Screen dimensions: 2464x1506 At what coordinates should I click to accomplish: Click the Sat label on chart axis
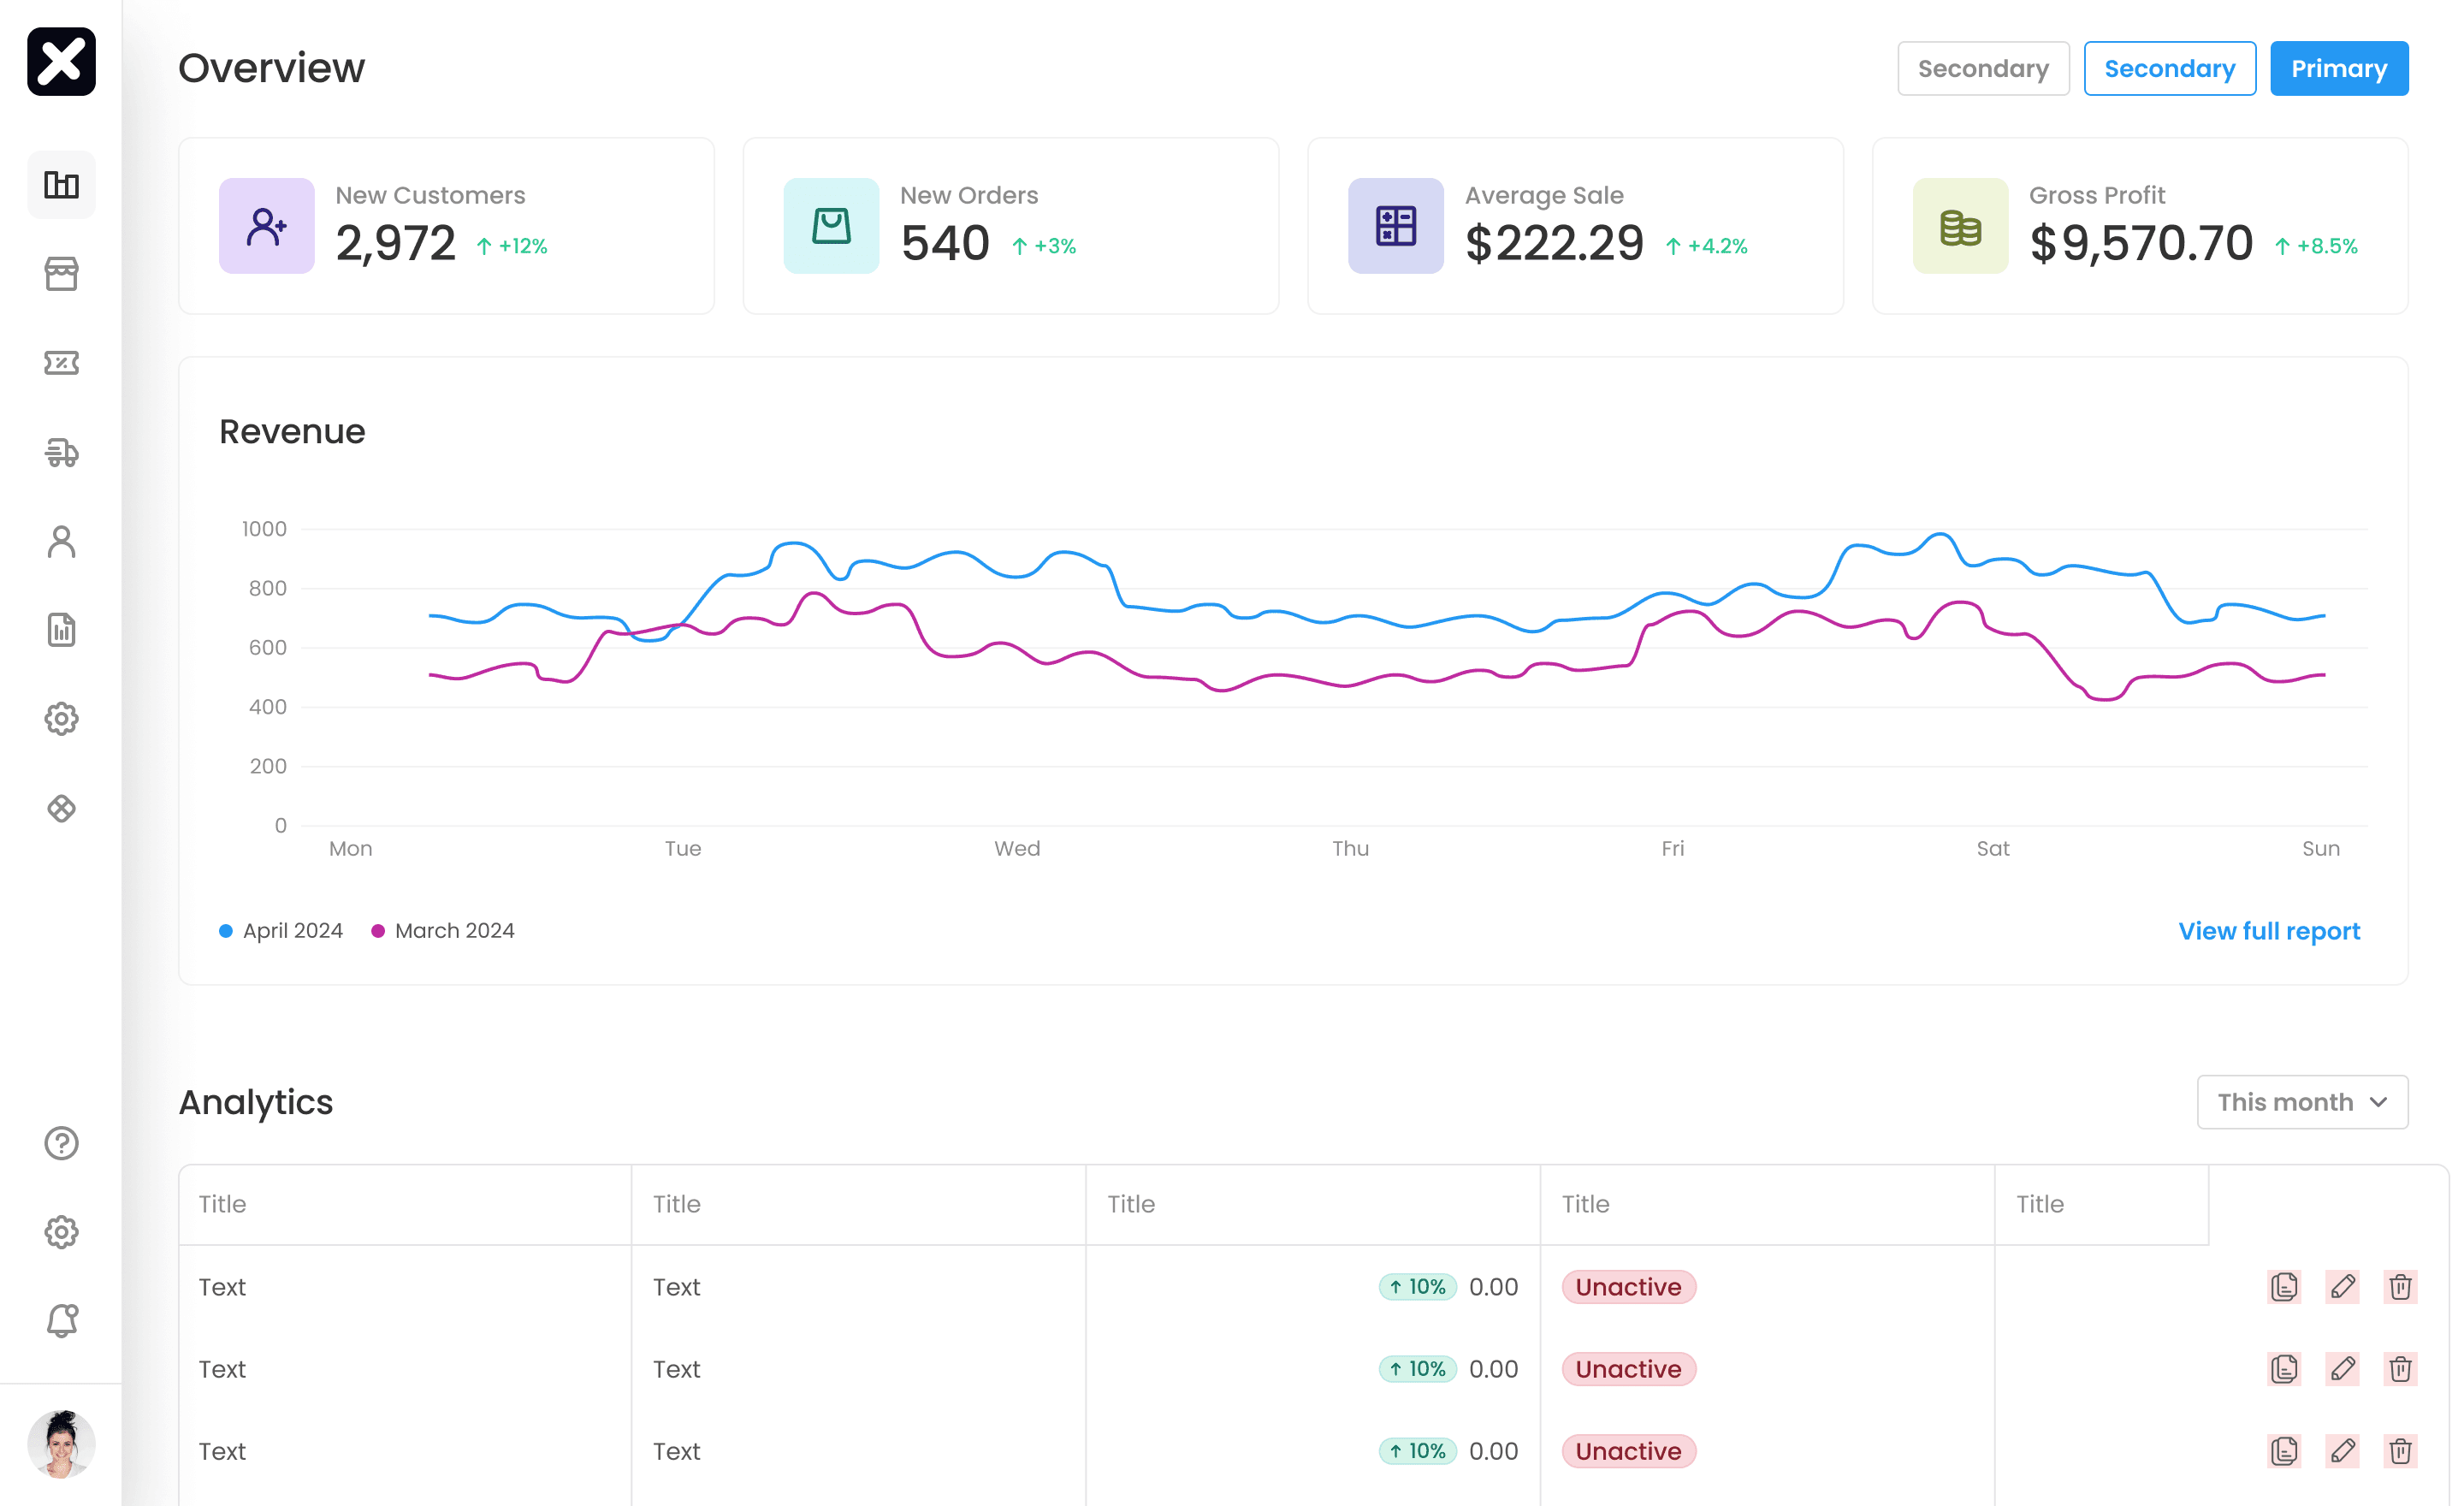tap(1993, 849)
